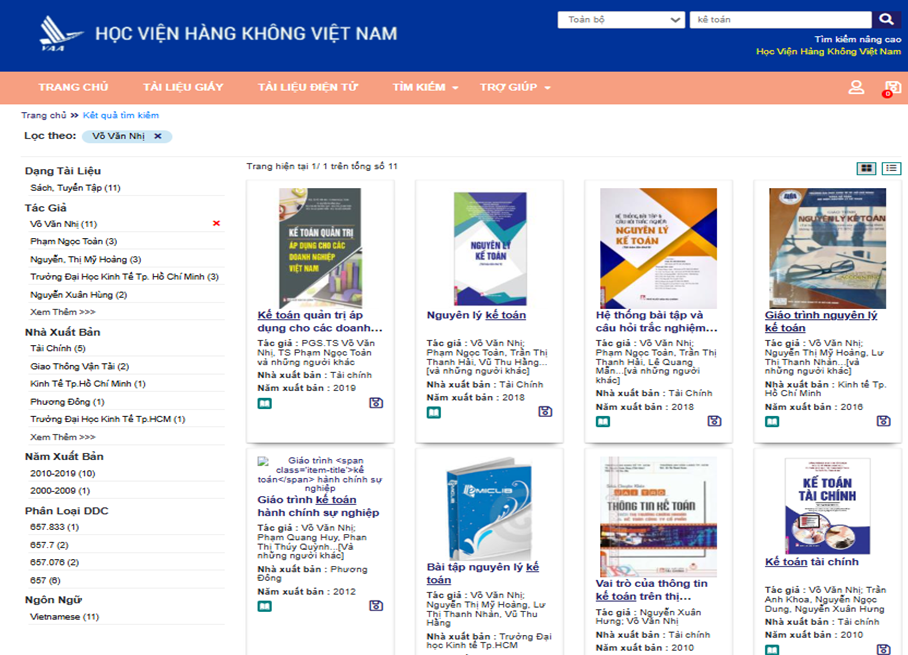
Task: Show more authors with Xem Thêm
Action: (63, 312)
